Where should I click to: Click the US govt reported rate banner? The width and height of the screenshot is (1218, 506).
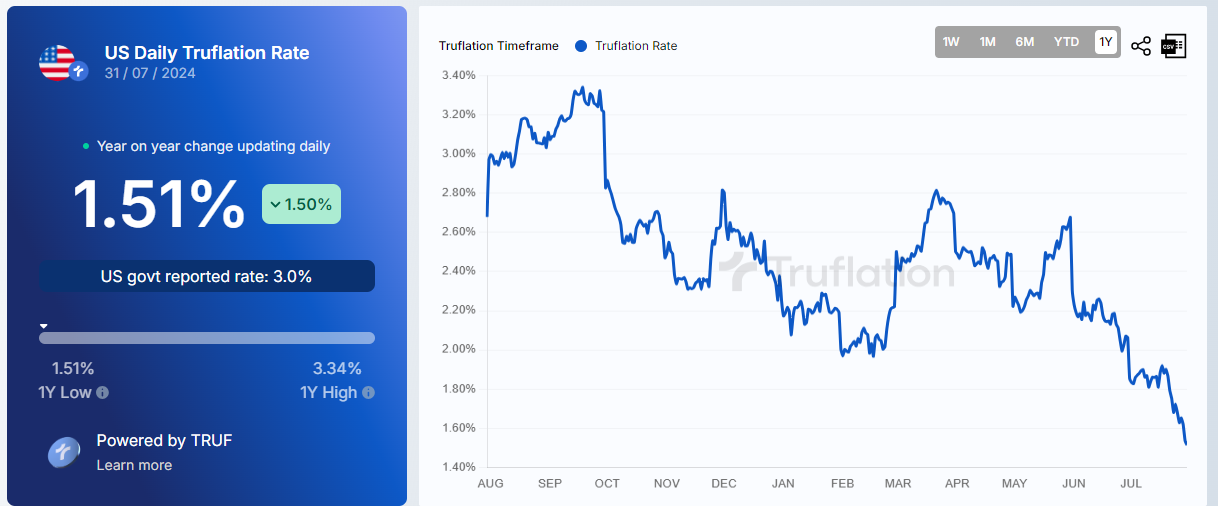(x=207, y=276)
